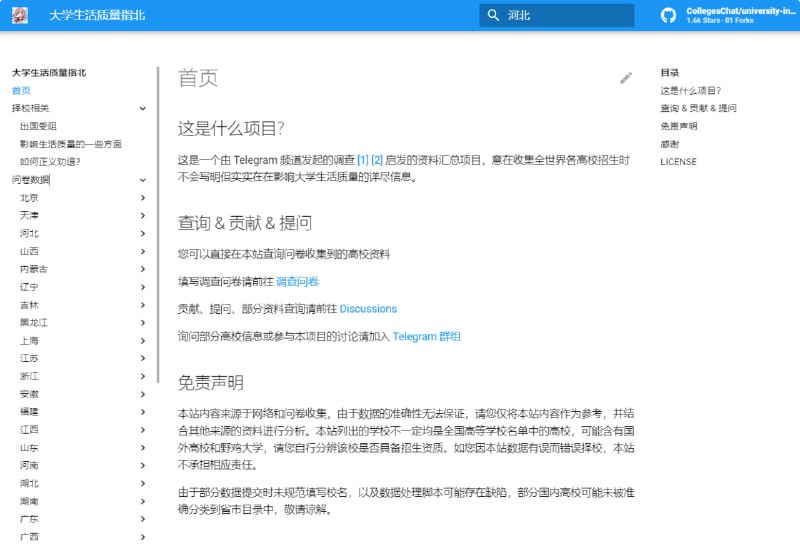Expand the 湖南 chevron
Viewport: 800px width, 545px height.
[143, 502]
